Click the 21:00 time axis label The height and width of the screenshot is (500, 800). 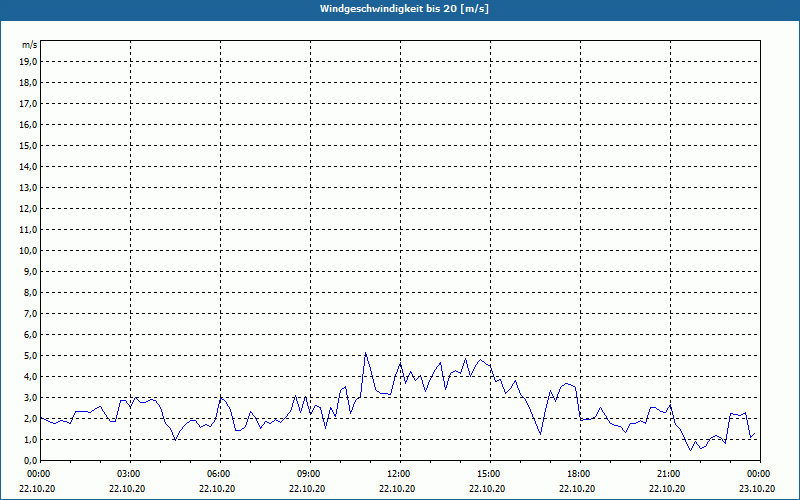coord(670,474)
